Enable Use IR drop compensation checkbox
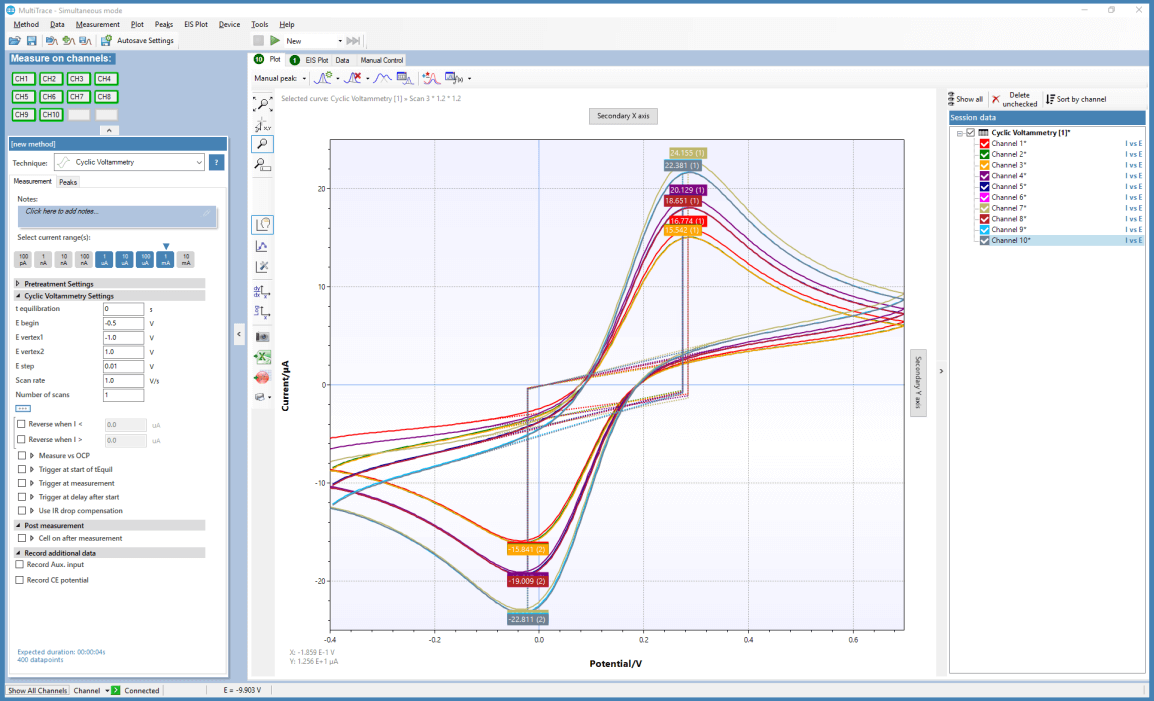Image resolution: width=1154 pixels, height=701 pixels. (x=21, y=510)
